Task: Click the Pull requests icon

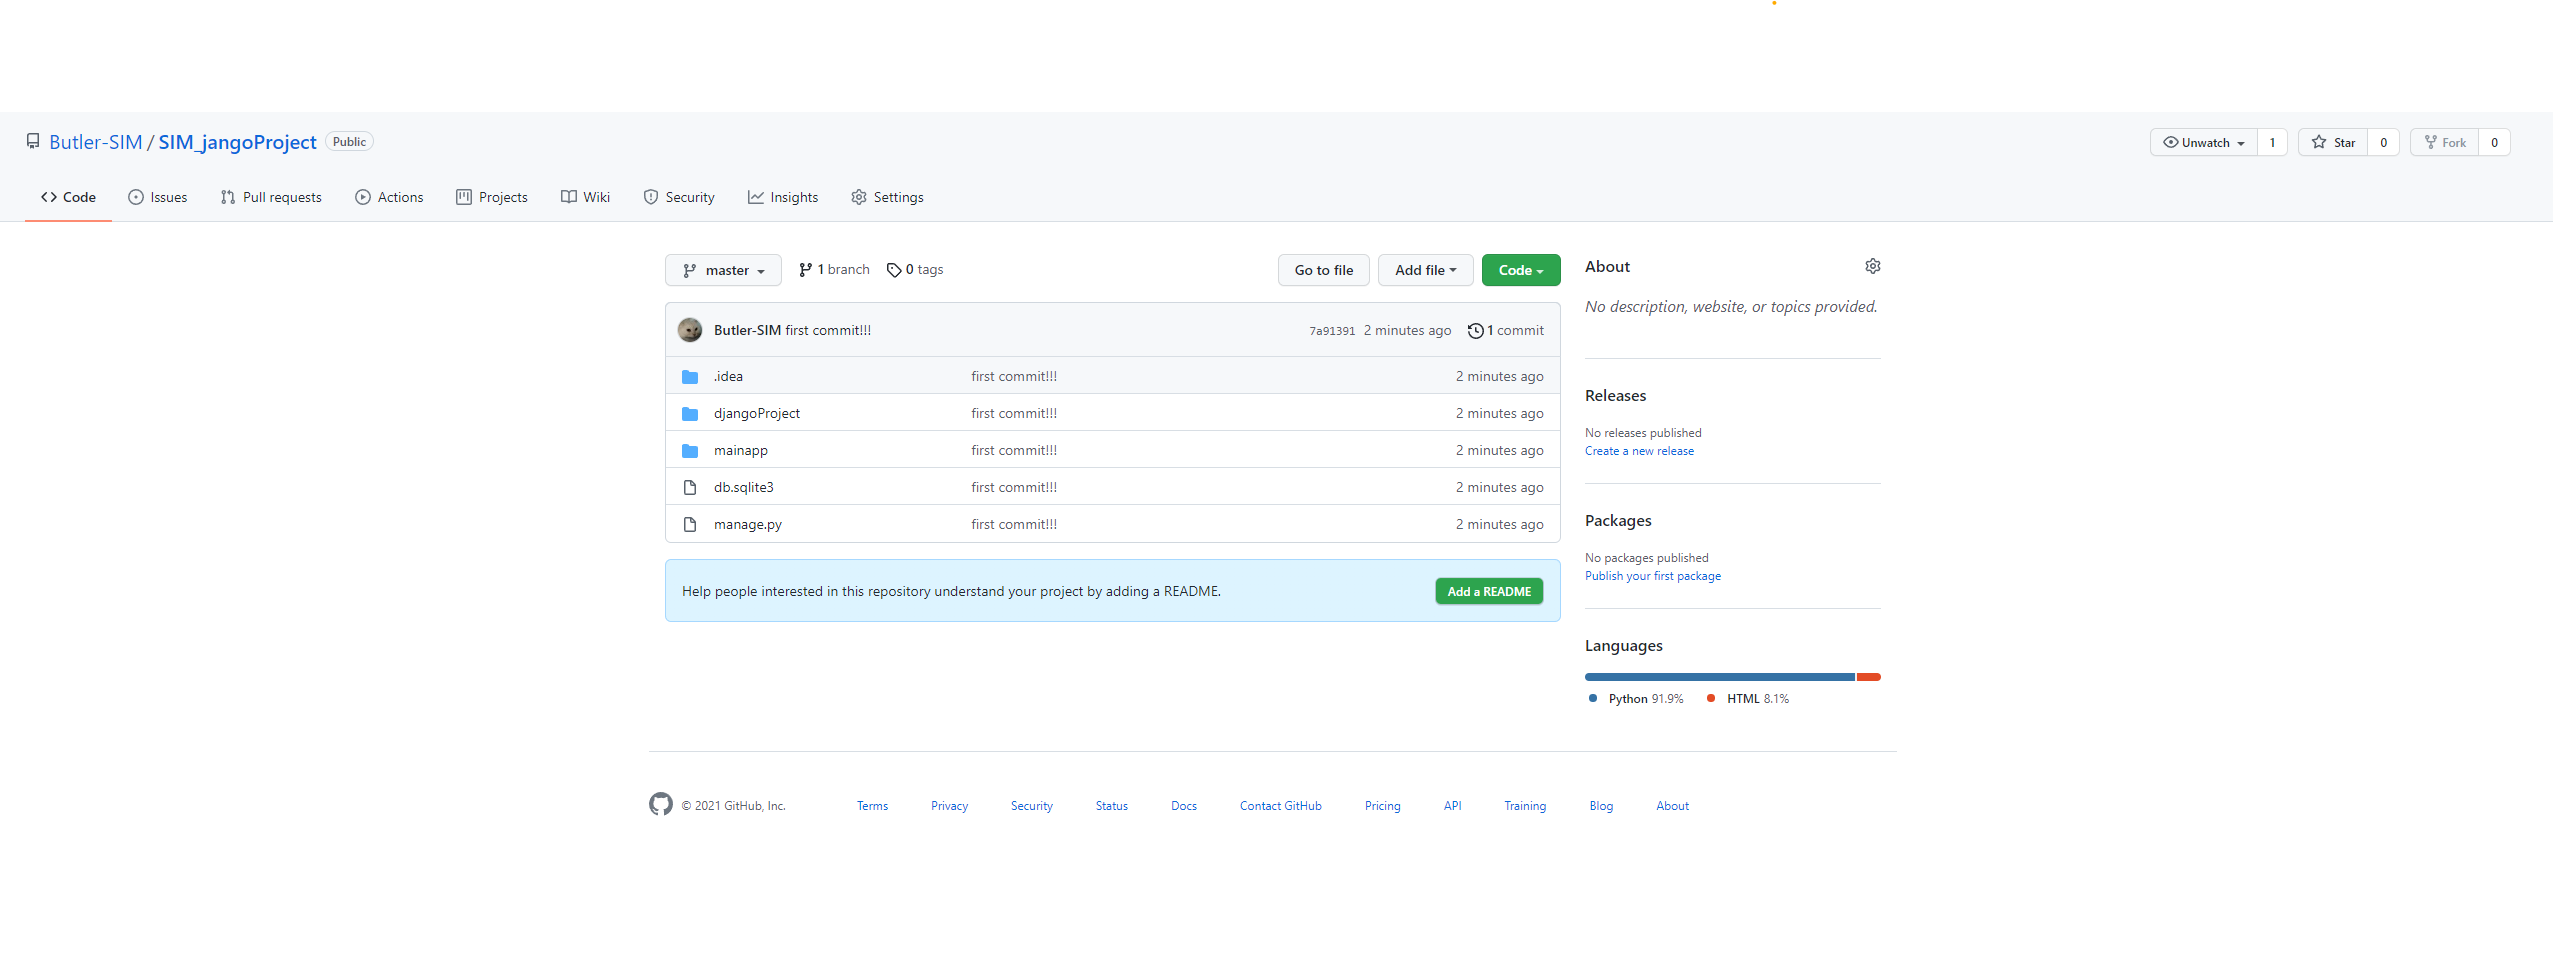Action: tap(228, 197)
